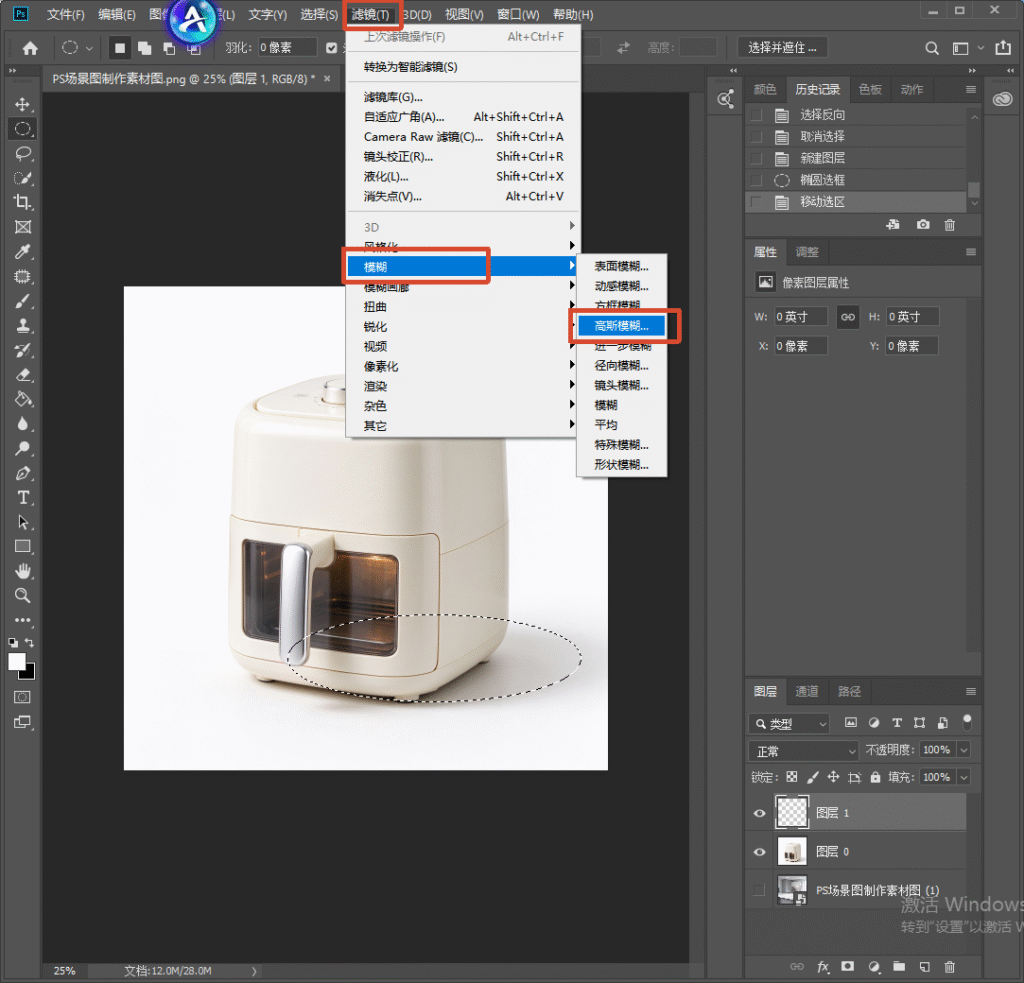Select the Move tool
The image size is (1024, 983).
pyautogui.click(x=23, y=105)
